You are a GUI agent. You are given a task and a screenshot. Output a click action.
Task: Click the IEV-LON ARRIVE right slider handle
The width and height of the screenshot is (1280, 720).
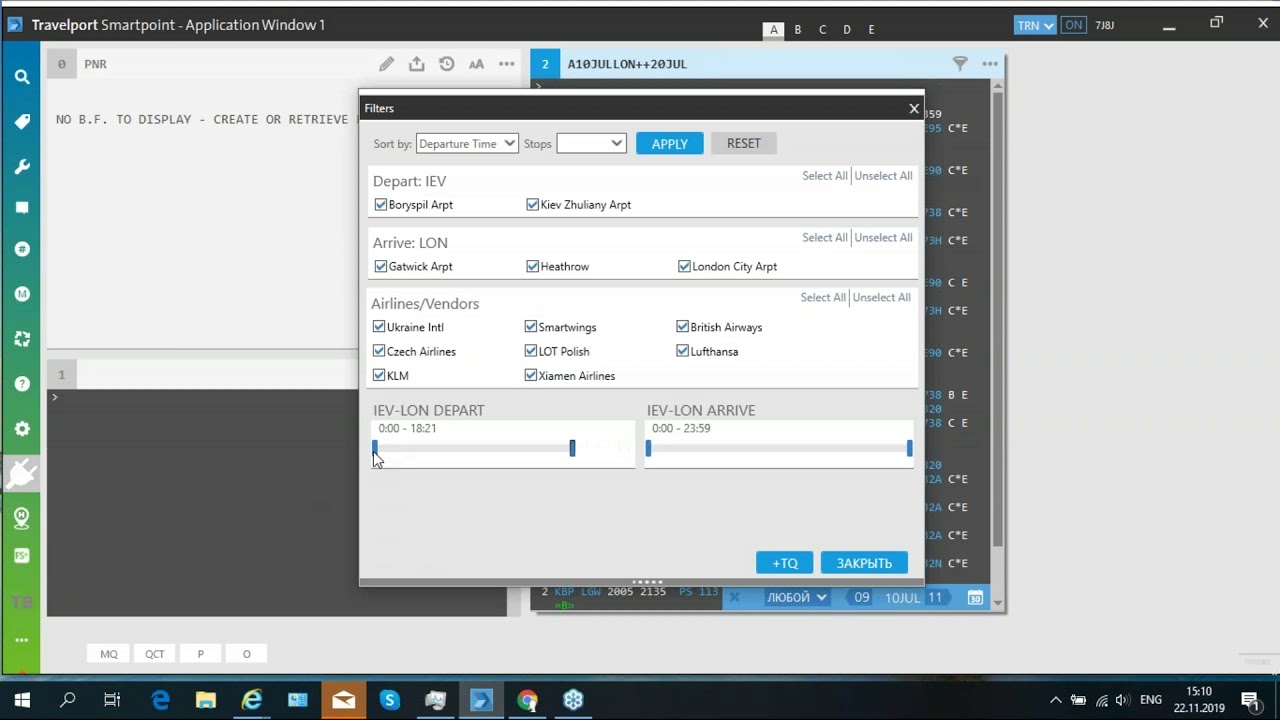point(909,449)
